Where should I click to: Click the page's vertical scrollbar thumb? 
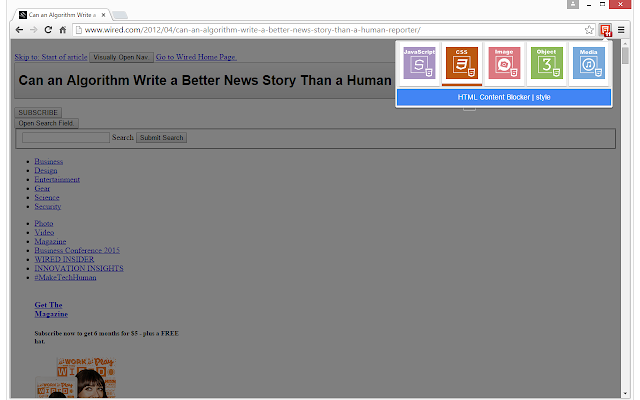pos(625,55)
